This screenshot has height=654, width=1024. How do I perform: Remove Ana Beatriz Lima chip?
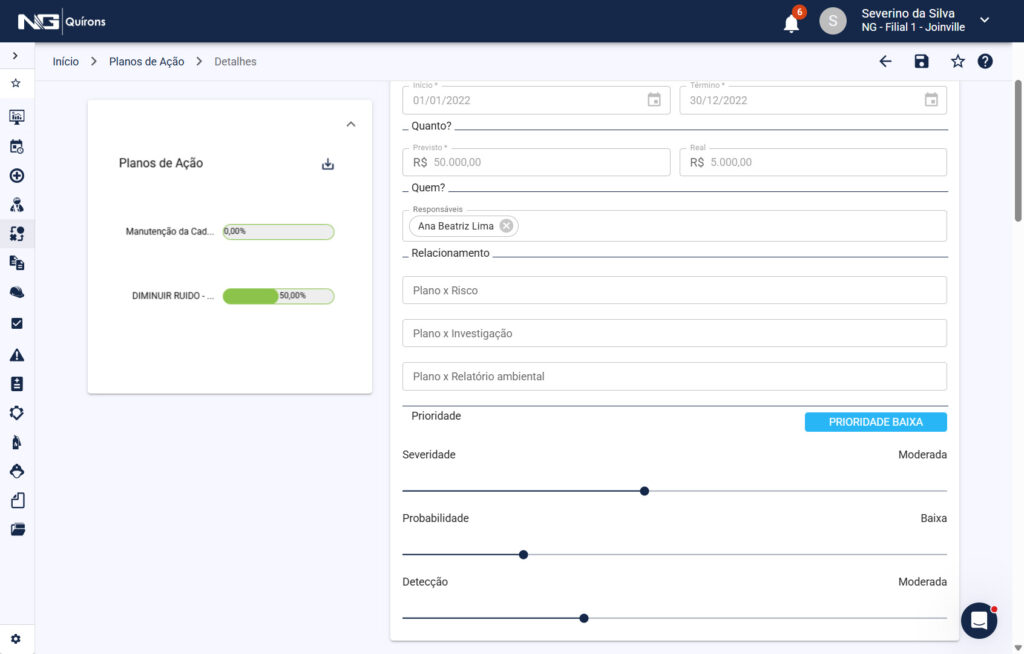coord(506,226)
